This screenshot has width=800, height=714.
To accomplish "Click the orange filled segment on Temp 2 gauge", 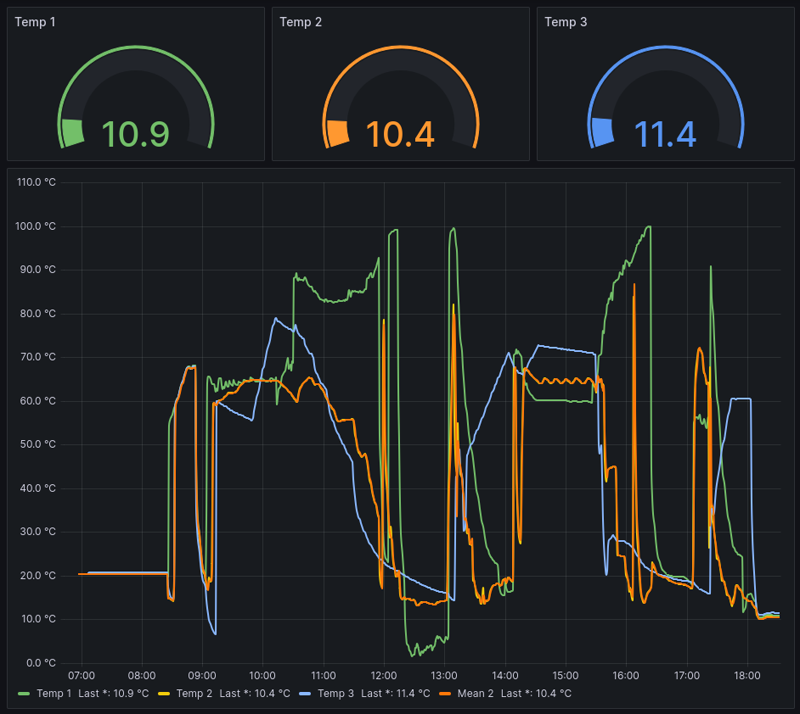I will 336,132.
